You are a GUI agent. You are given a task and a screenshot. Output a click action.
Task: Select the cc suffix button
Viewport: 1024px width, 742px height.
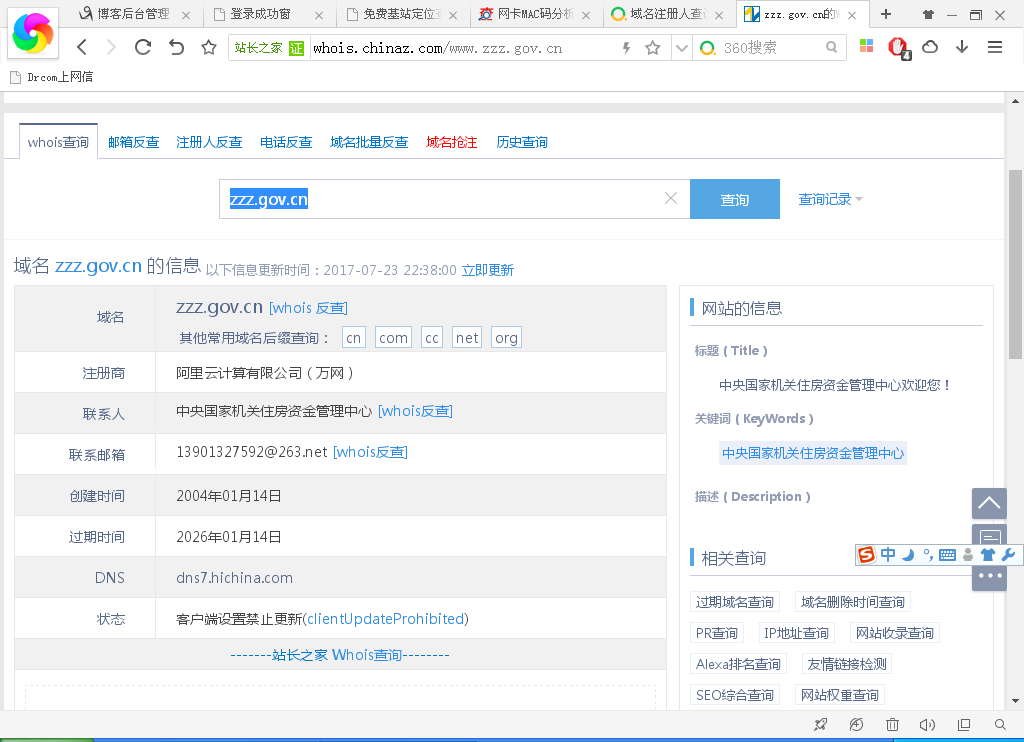point(432,338)
